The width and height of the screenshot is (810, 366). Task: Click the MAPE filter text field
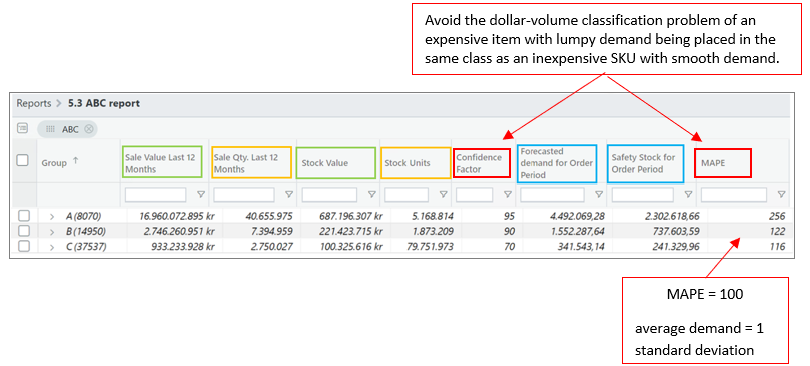pos(734,195)
